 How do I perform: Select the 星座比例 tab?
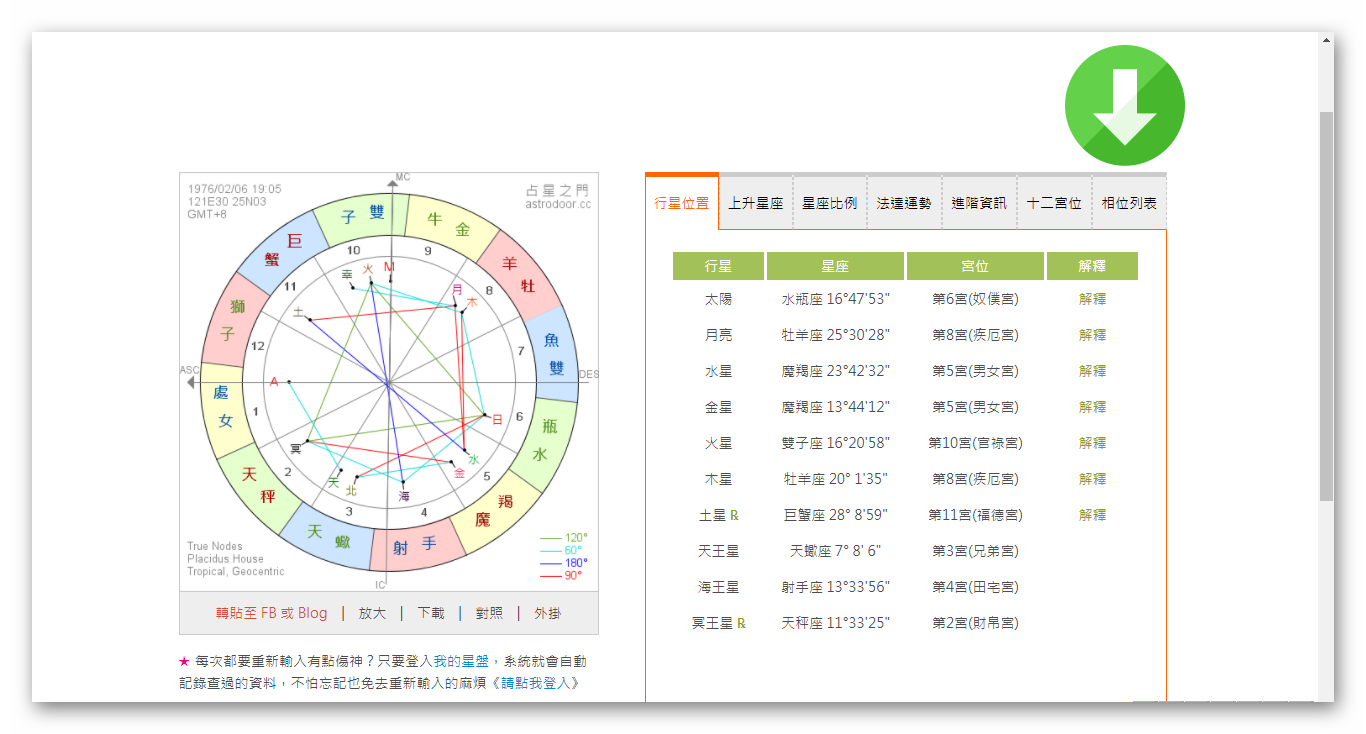[830, 203]
